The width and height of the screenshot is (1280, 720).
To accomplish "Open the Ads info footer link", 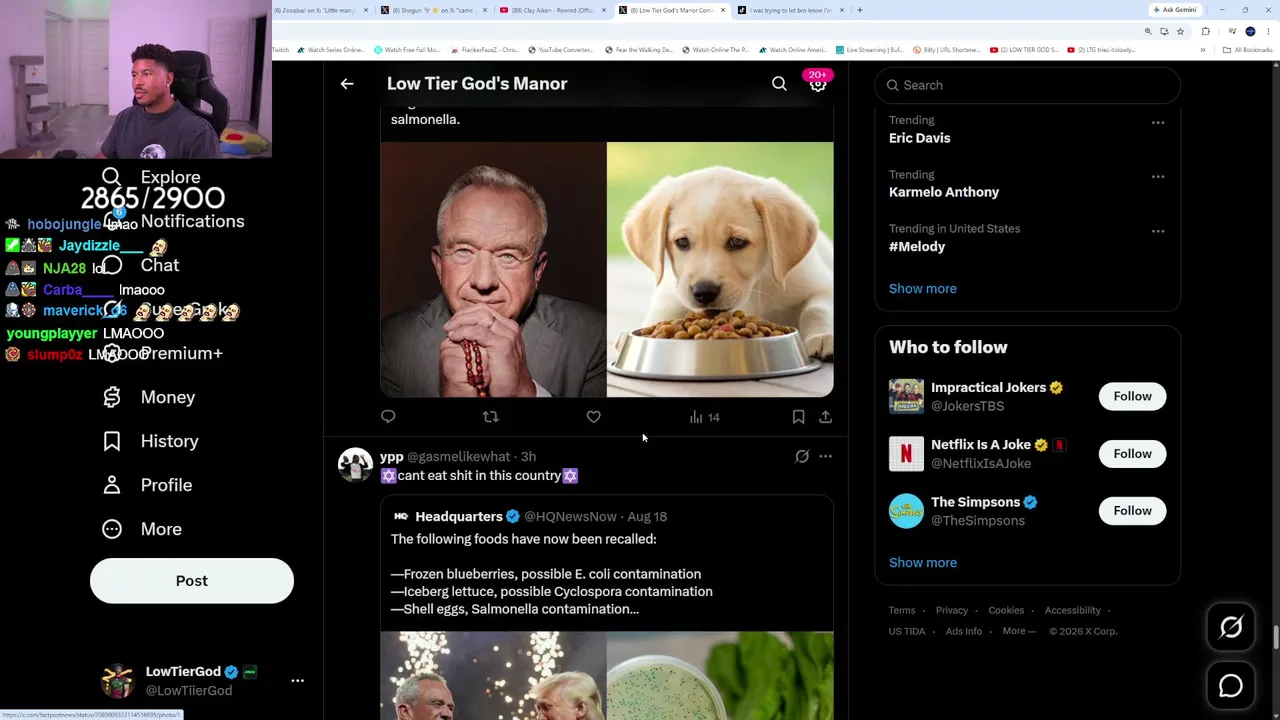I will click(964, 631).
